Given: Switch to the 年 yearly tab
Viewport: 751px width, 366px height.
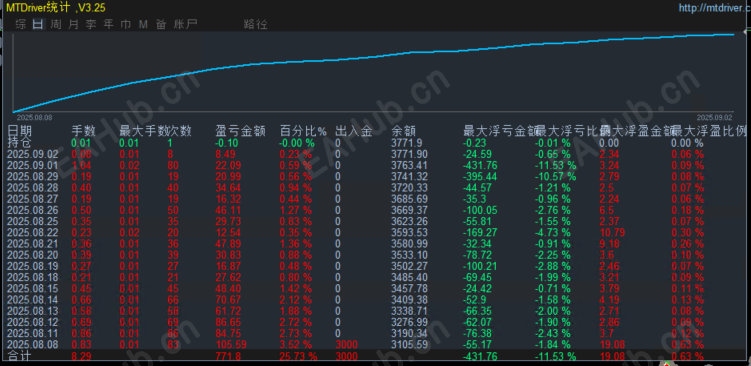Looking at the screenshot, I should tap(109, 24).
